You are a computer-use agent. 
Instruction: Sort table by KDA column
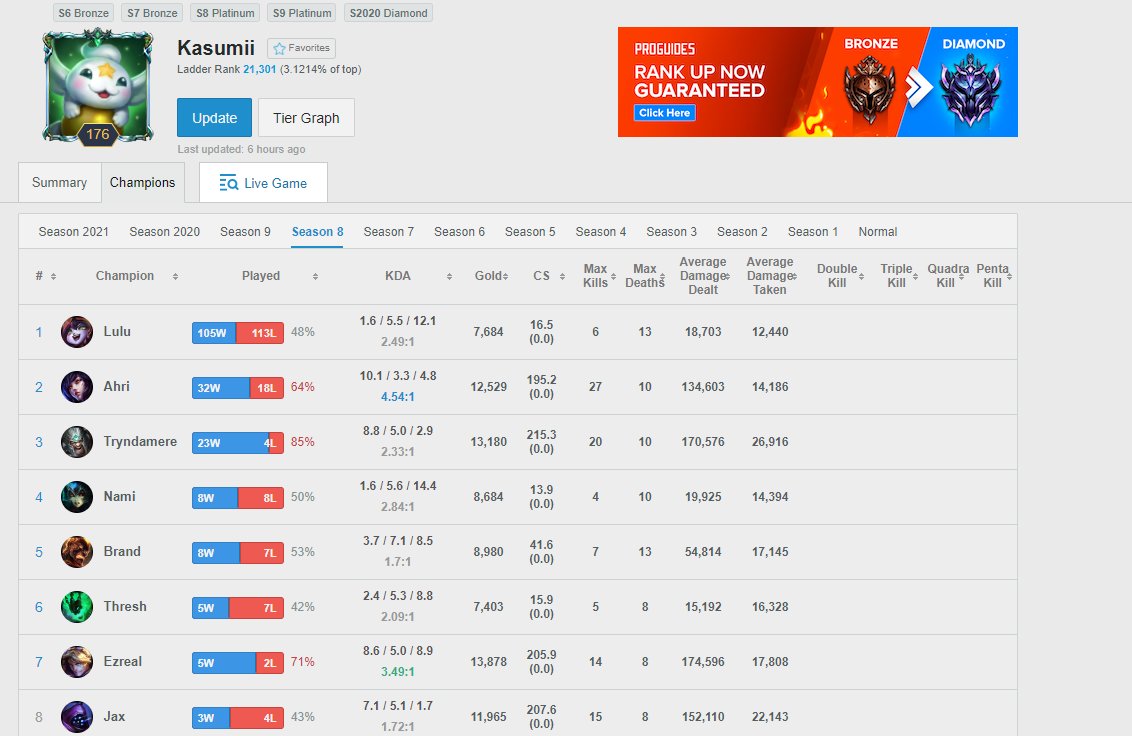[x=418, y=276]
